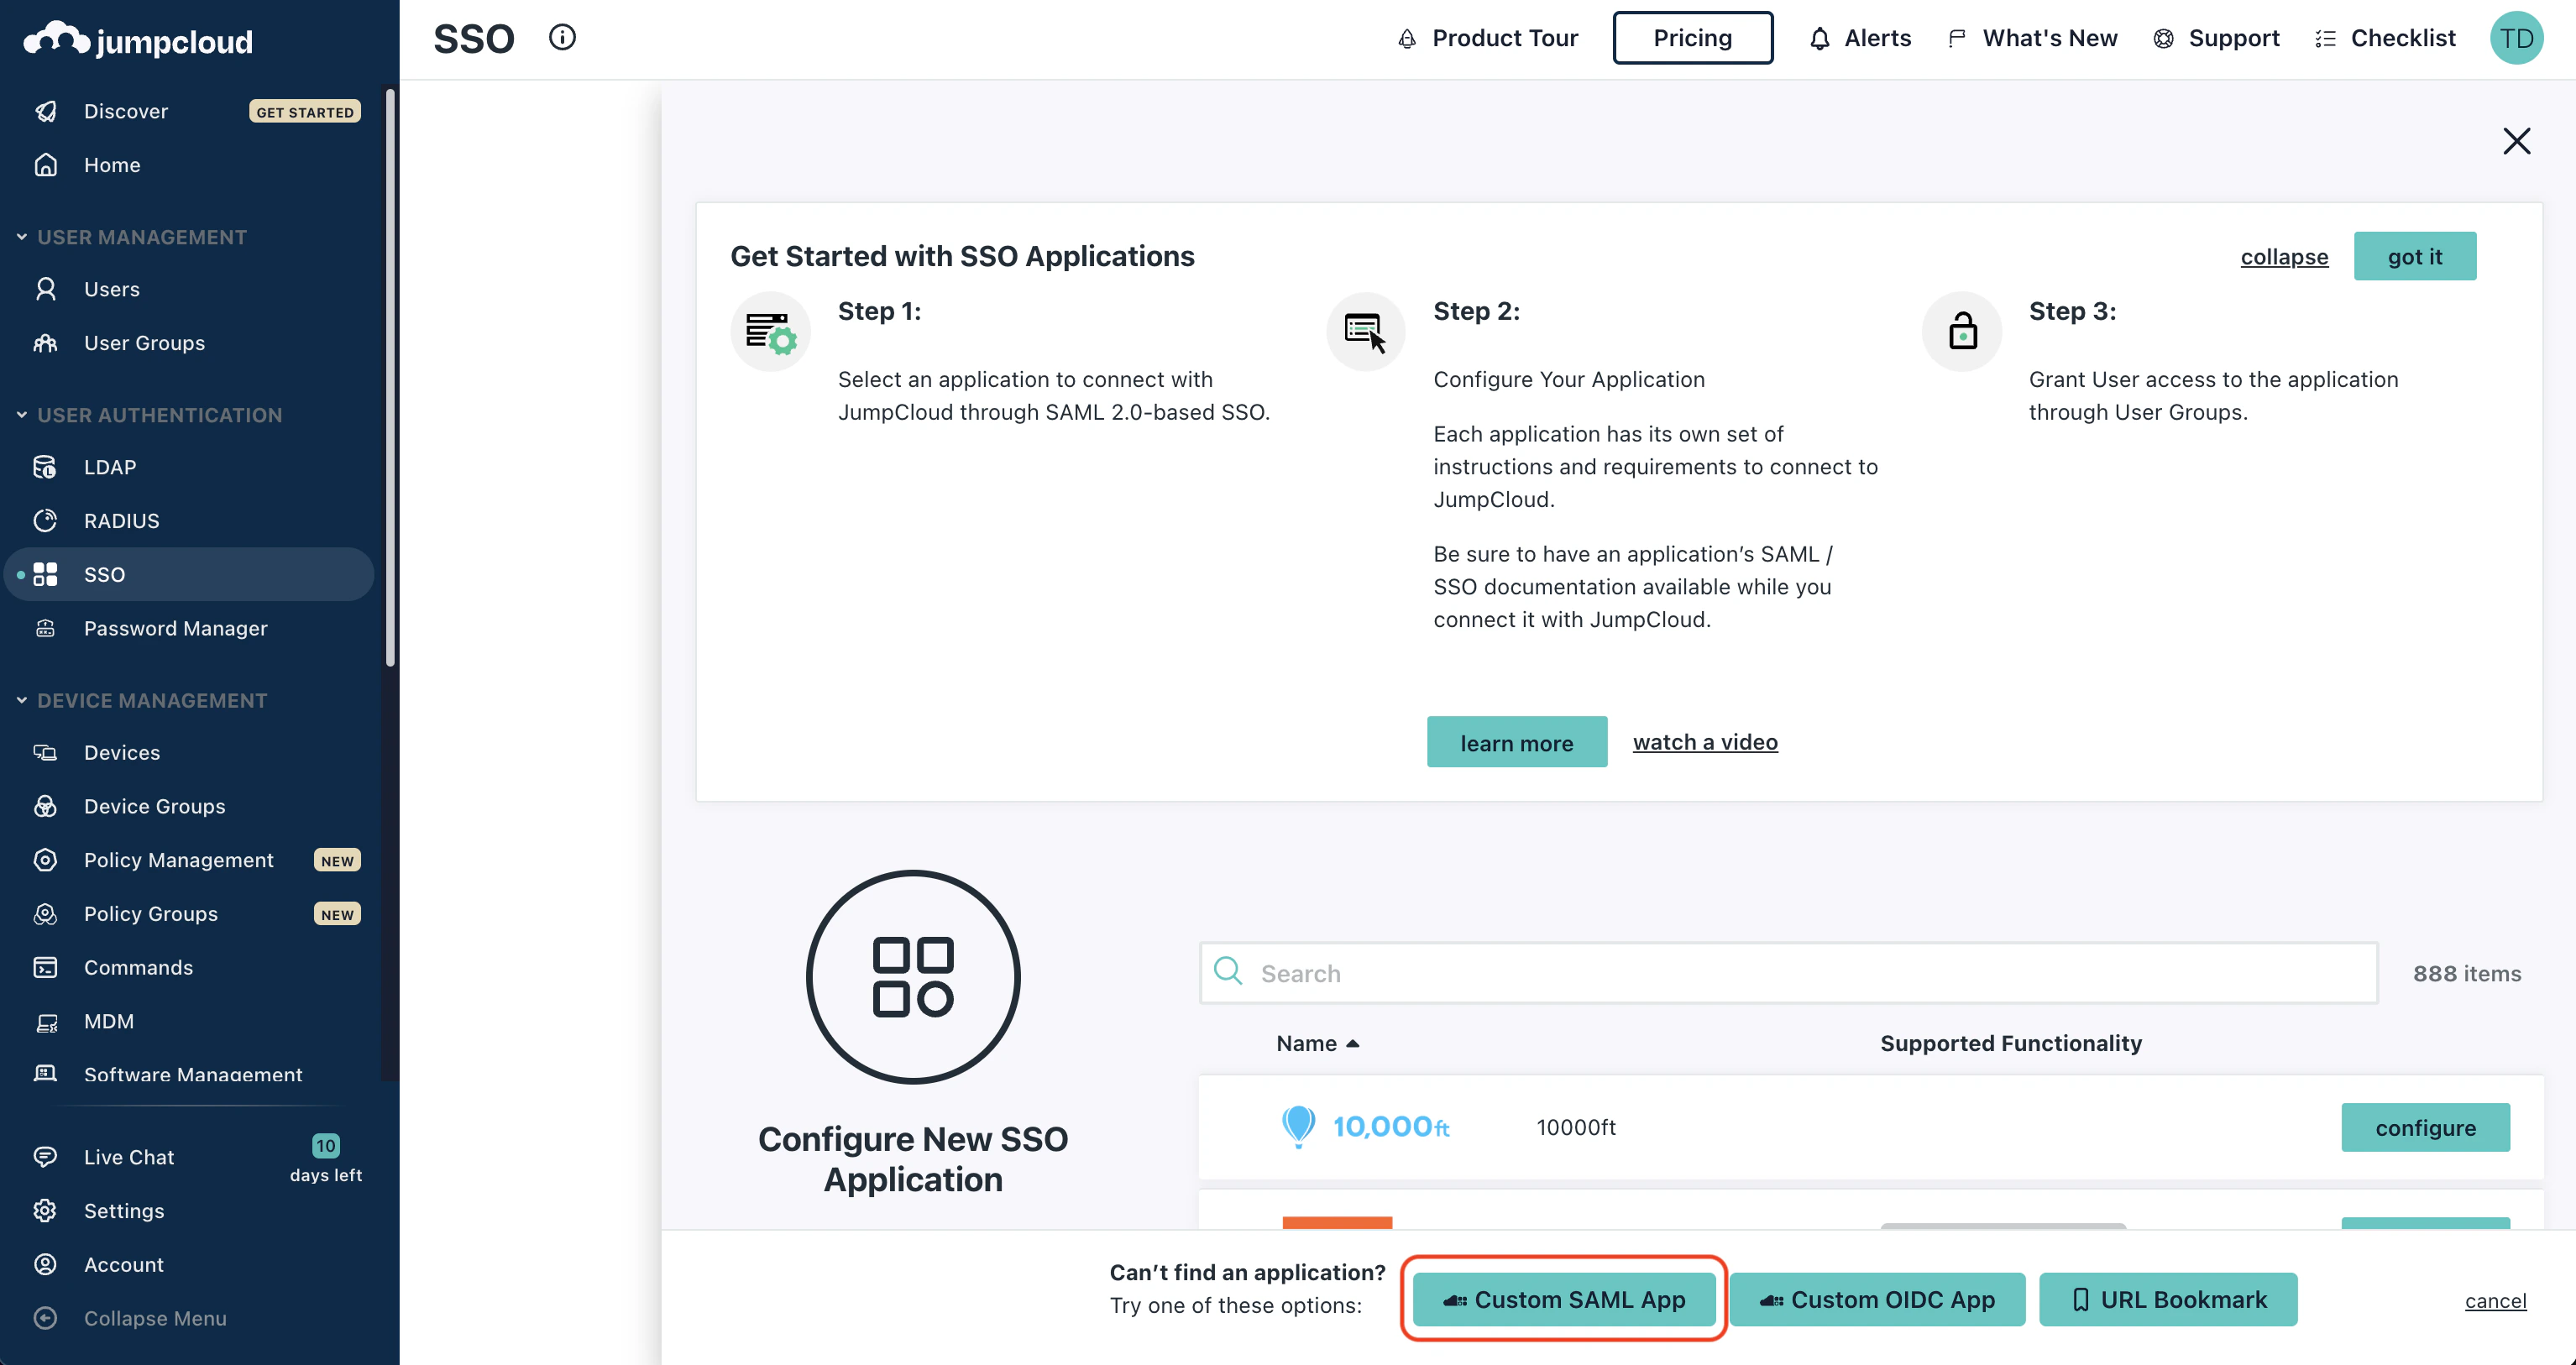Focus the application Search field
Image resolution: width=2576 pixels, height=1365 pixels.
1788,972
